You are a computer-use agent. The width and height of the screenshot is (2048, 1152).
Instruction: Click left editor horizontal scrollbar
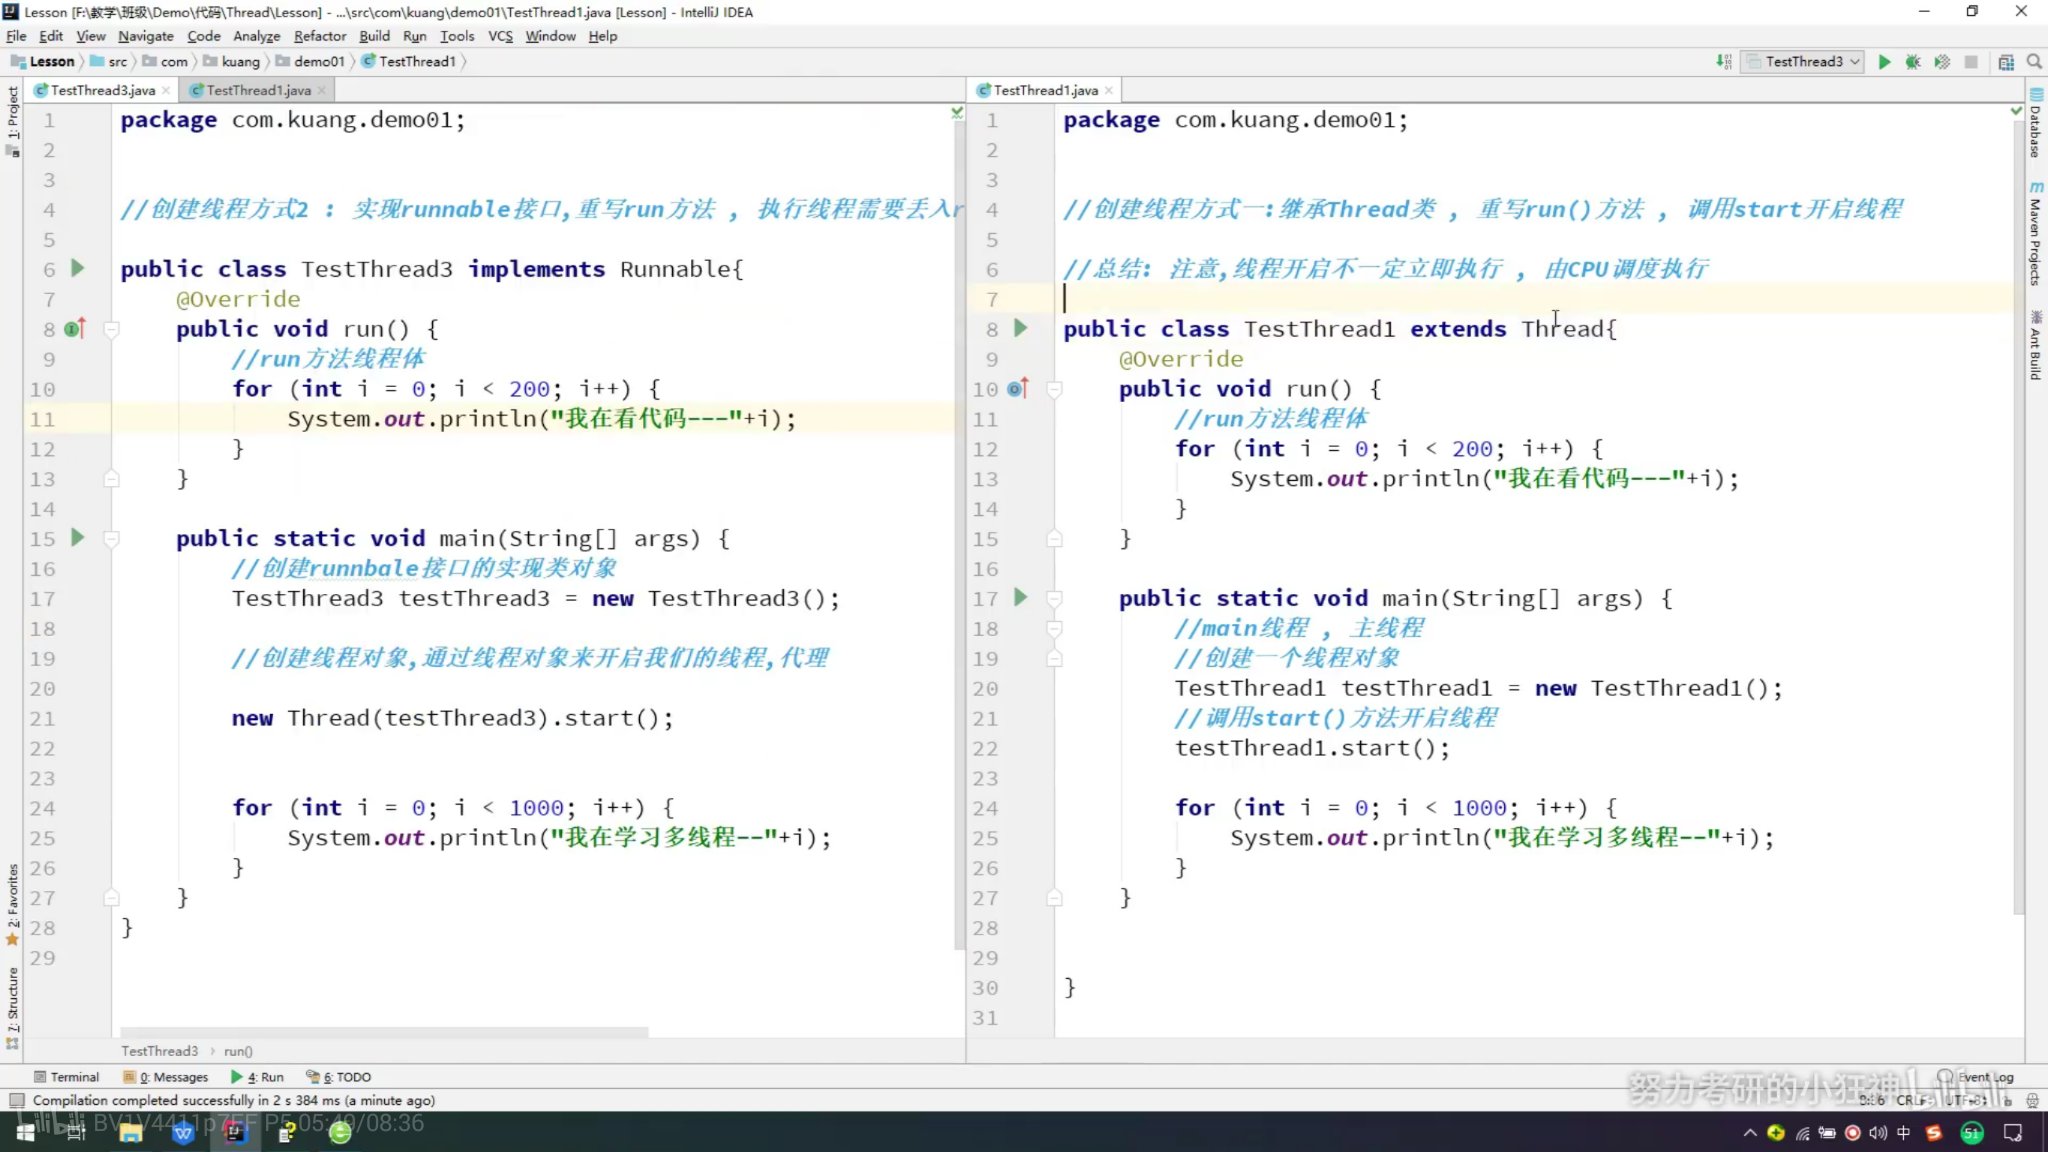pos(384,1031)
